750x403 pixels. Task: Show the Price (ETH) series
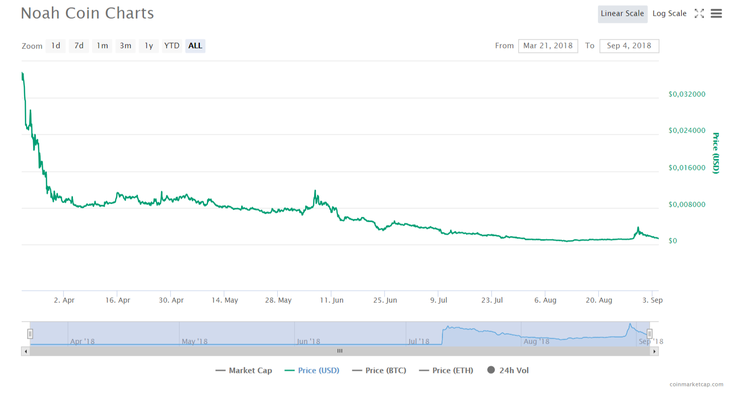pyautogui.click(x=446, y=371)
